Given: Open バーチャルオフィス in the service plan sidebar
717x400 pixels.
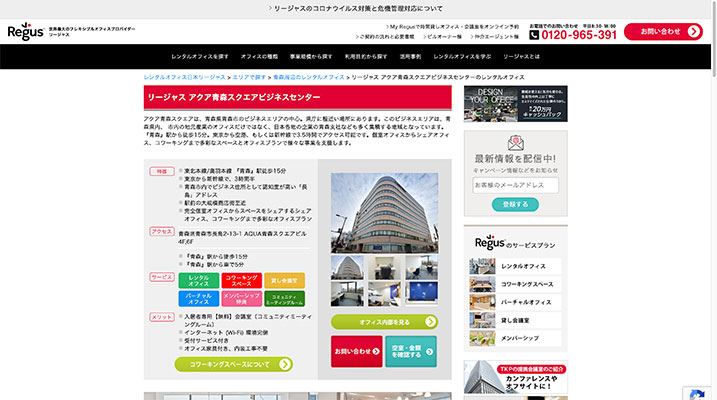Looking at the screenshot, I should pyautogui.click(x=515, y=302).
